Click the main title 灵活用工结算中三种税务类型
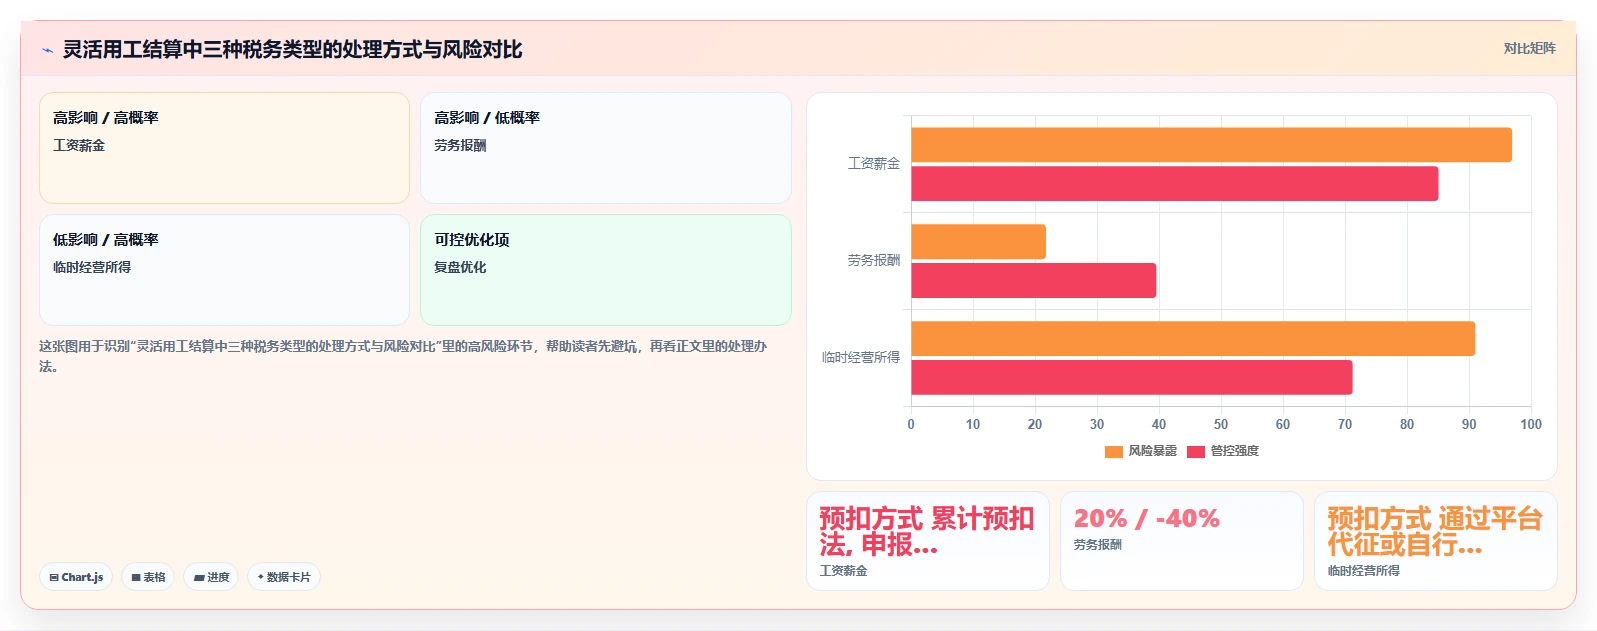This screenshot has height=631, width=1597. click(292, 50)
